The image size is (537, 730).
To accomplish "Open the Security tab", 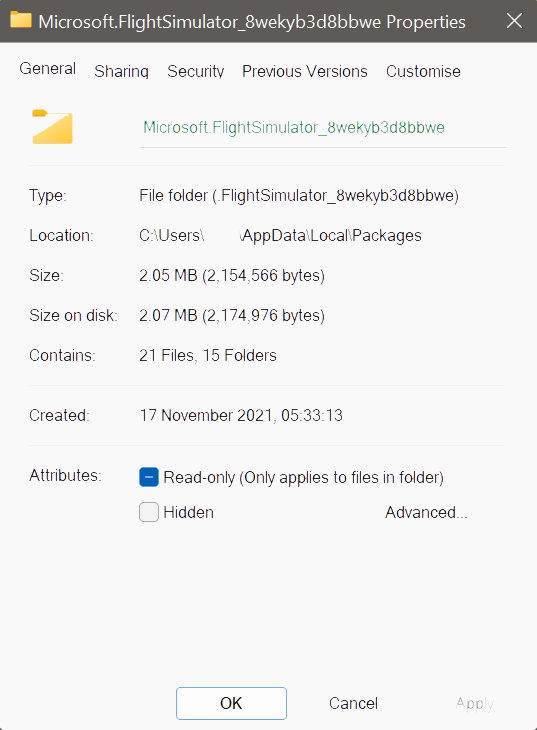I will point(196,71).
